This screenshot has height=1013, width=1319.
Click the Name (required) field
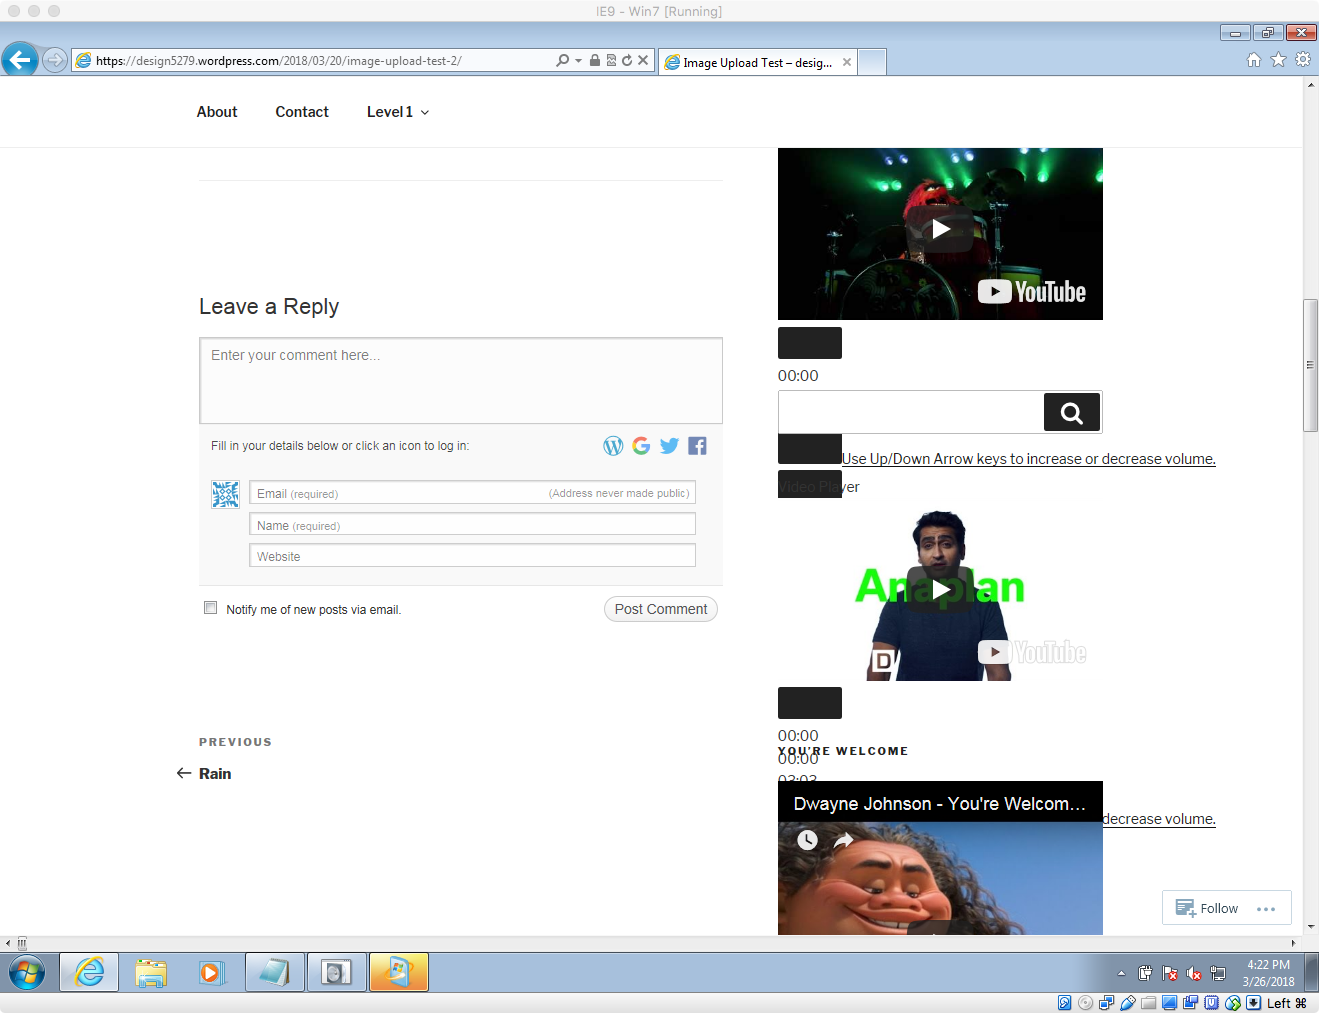[472, 525]
